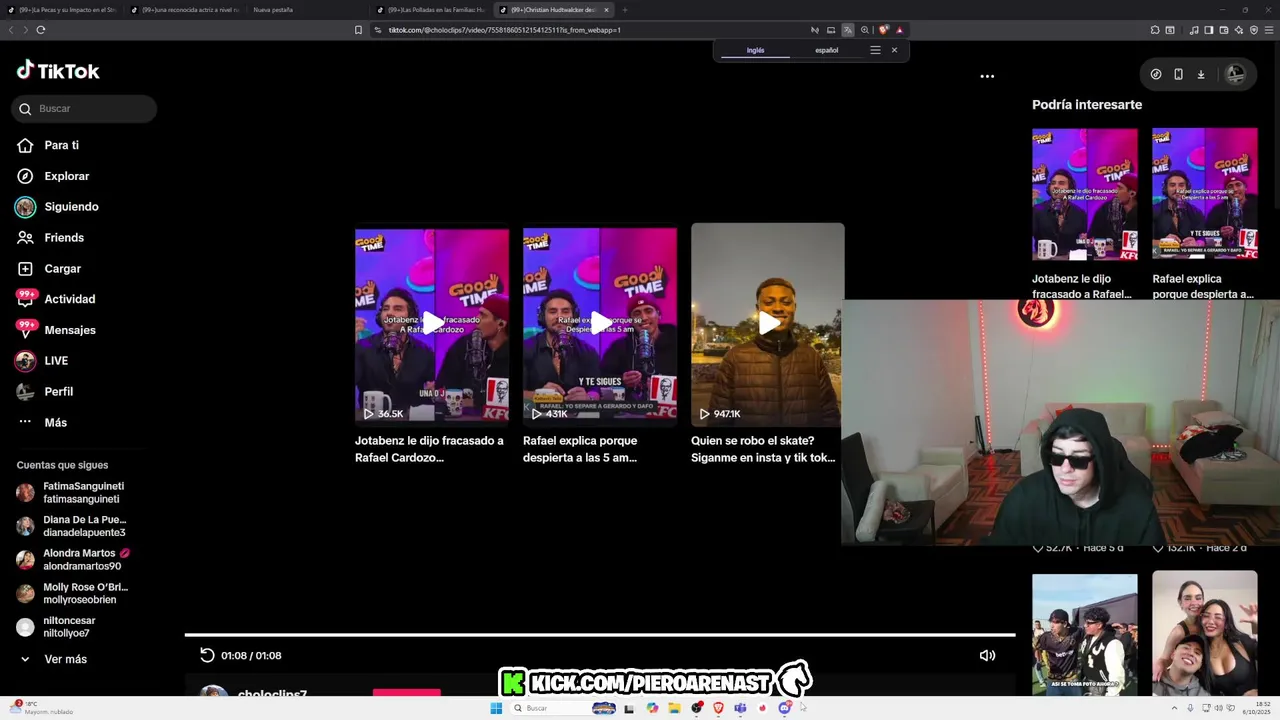The image size is (1280, 720).
Task: Click the zoom magnifier icon in address bar
Action: [865, 30]
